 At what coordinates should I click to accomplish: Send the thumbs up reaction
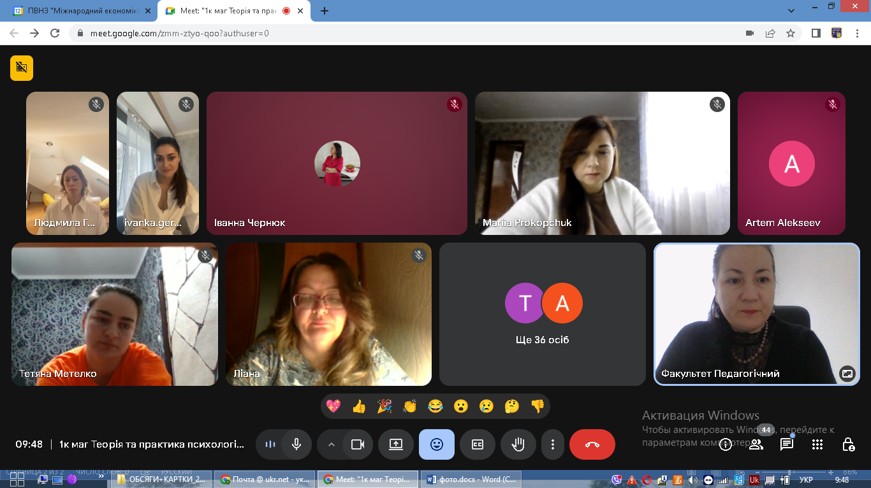click(359, 406)
